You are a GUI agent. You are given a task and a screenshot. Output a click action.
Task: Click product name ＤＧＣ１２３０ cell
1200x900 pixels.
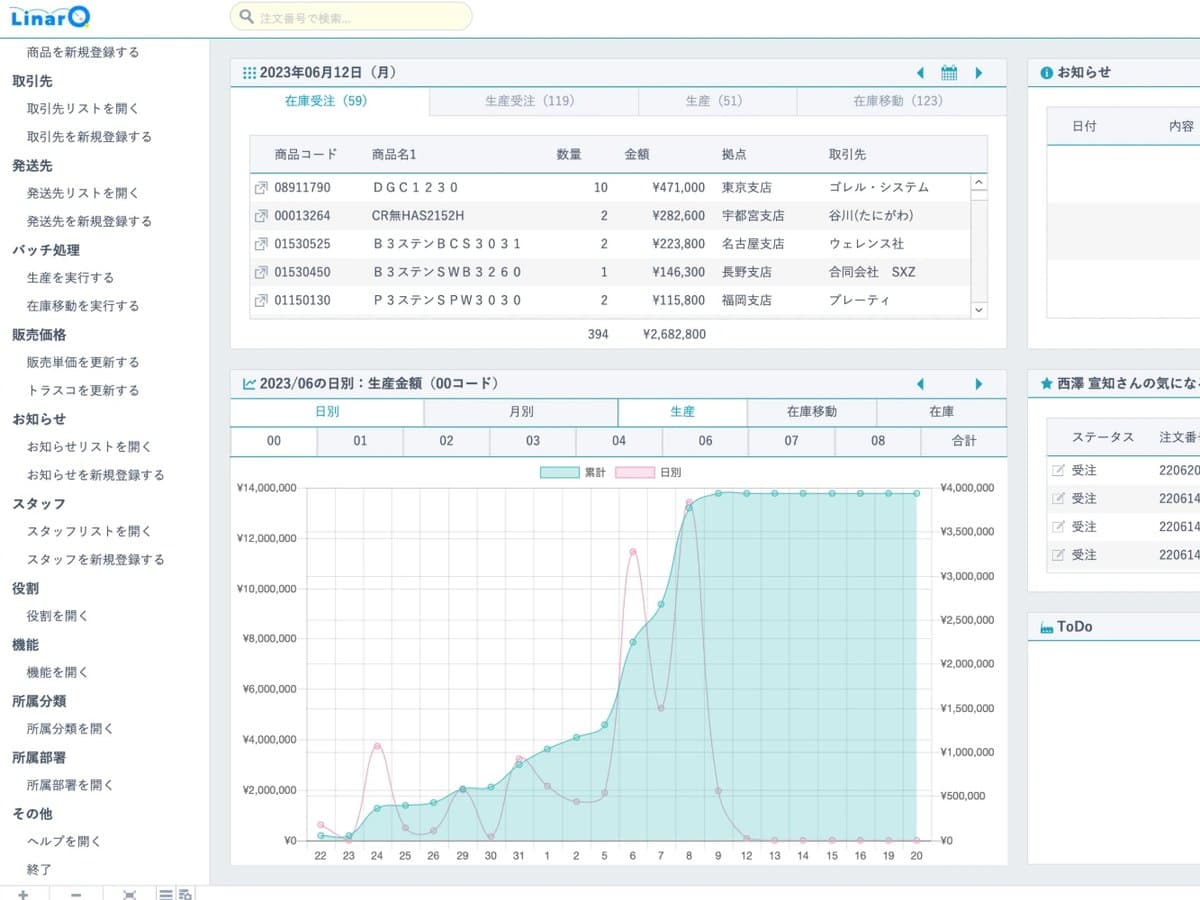click(x=415, y=188)
